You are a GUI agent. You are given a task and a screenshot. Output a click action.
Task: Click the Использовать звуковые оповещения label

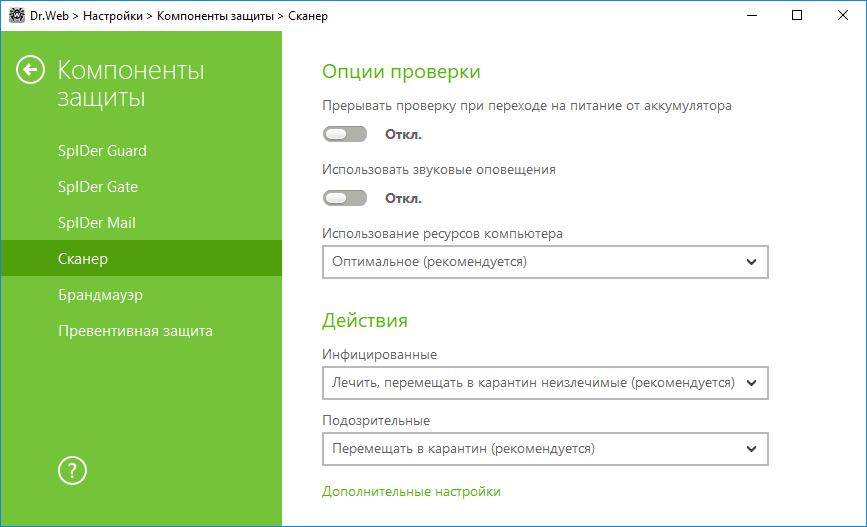pyautogui.click(x=439, y=170)
